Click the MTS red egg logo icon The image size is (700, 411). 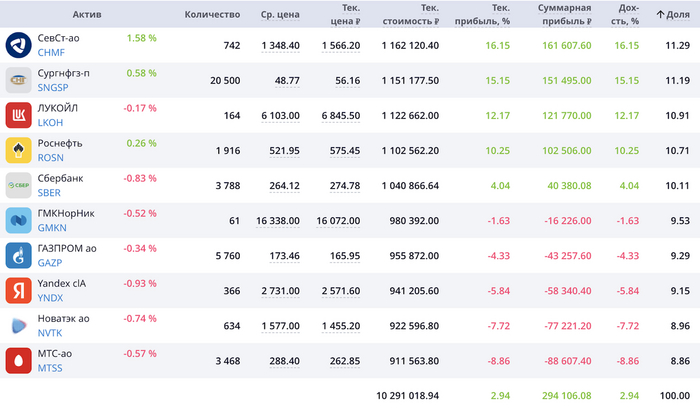click(20, 360)
